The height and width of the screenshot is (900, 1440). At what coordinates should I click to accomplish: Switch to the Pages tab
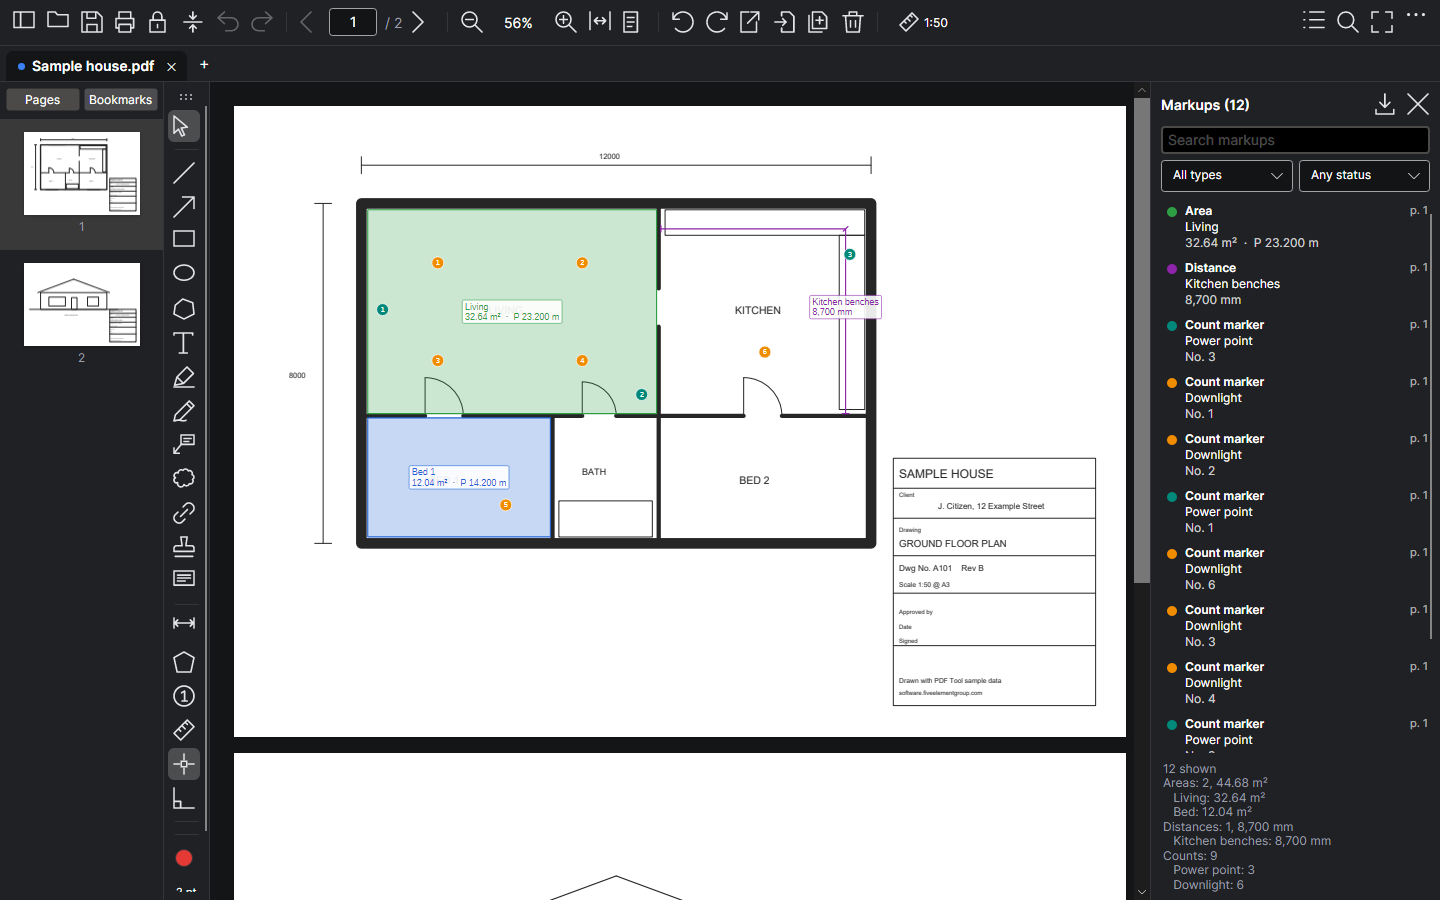(x=42, y=100)
